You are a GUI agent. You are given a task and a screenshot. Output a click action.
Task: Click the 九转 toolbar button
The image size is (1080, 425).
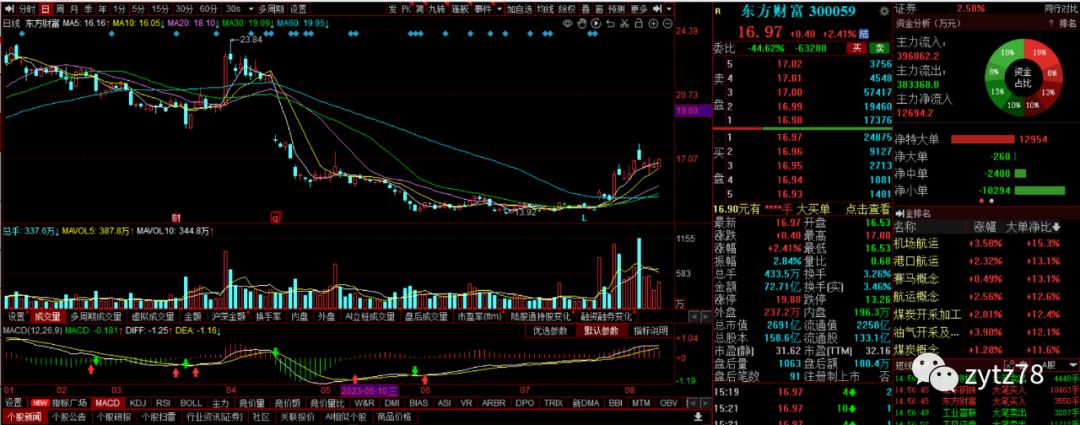pos(437,9)
